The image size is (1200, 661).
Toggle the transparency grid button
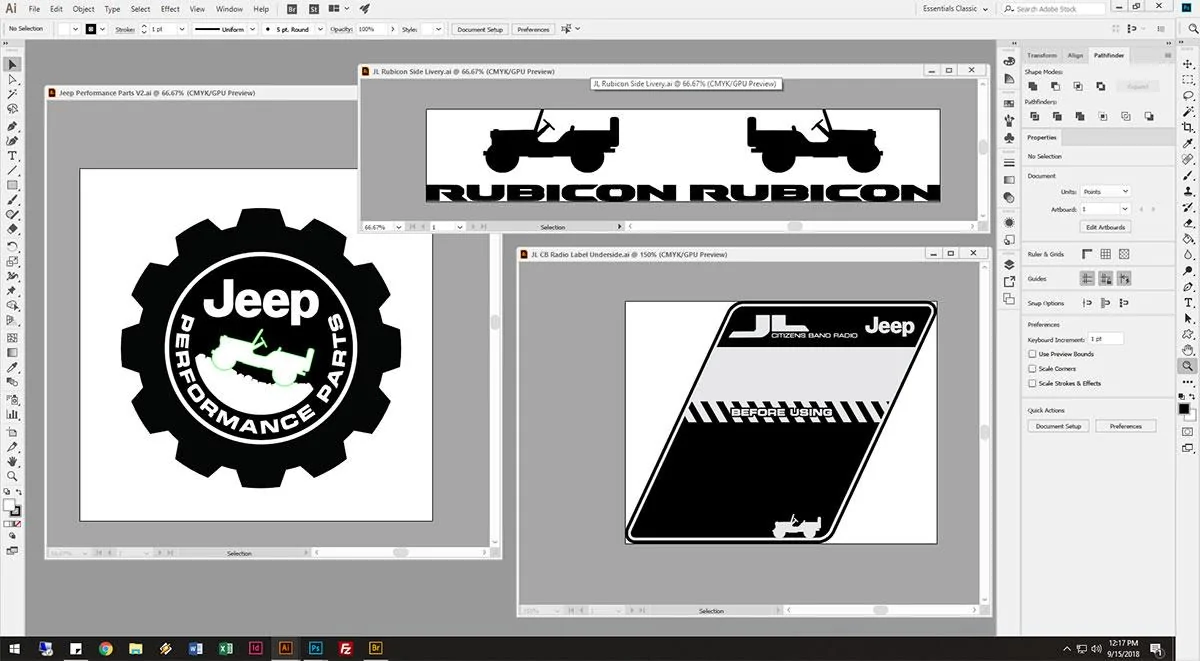[1124, 254]
